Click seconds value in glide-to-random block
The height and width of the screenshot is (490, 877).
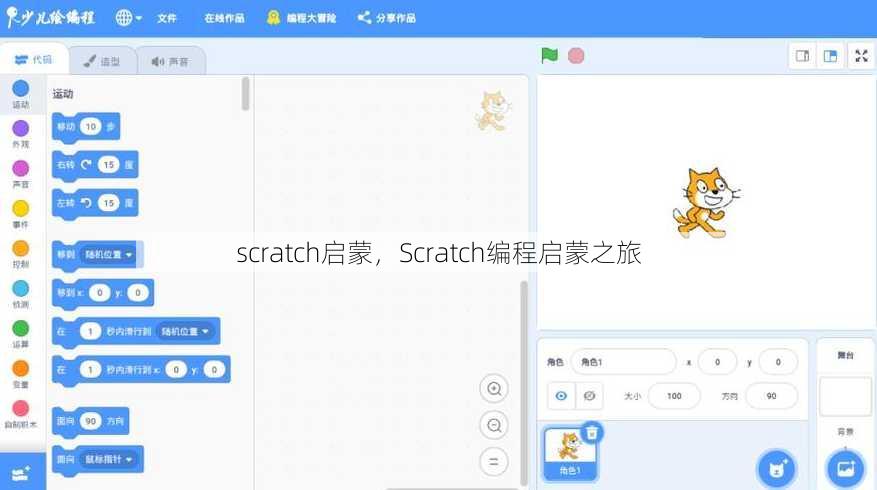click(90, 331)
